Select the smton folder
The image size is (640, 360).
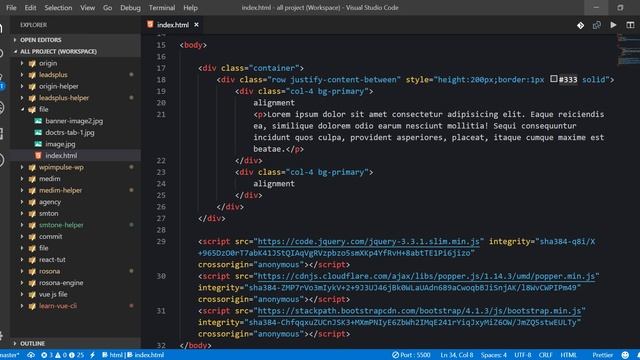(x=48, y=213)
